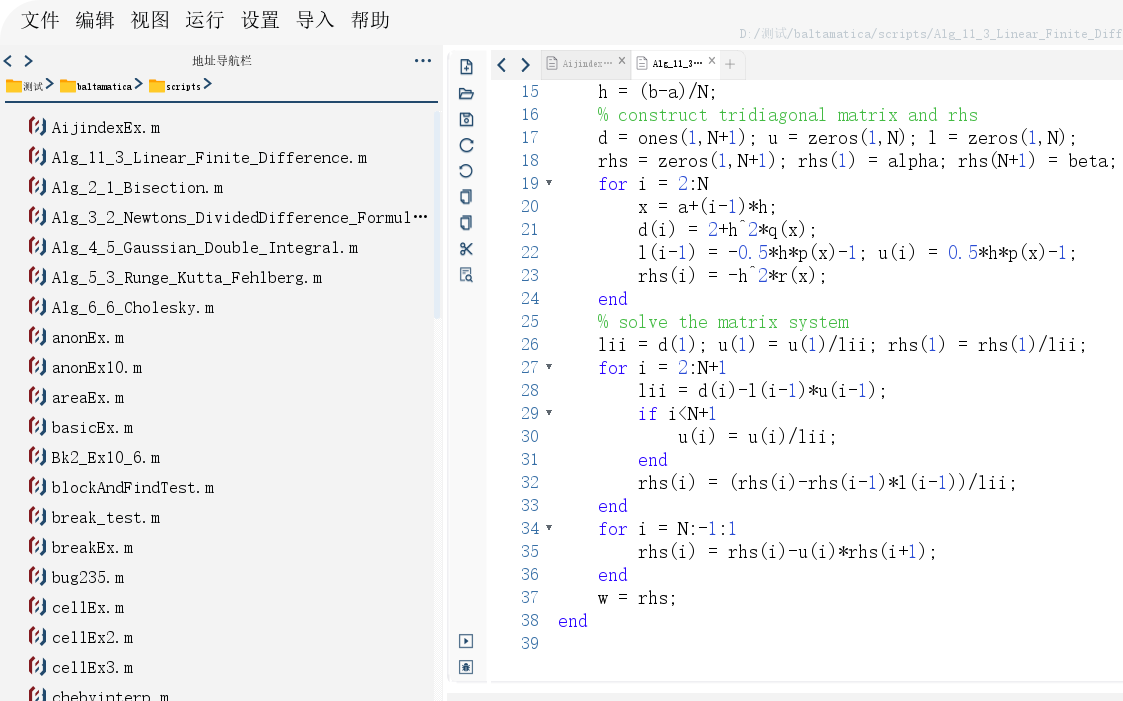
Task: Navigate forward in the address navigator
Action: coord(29,61)
